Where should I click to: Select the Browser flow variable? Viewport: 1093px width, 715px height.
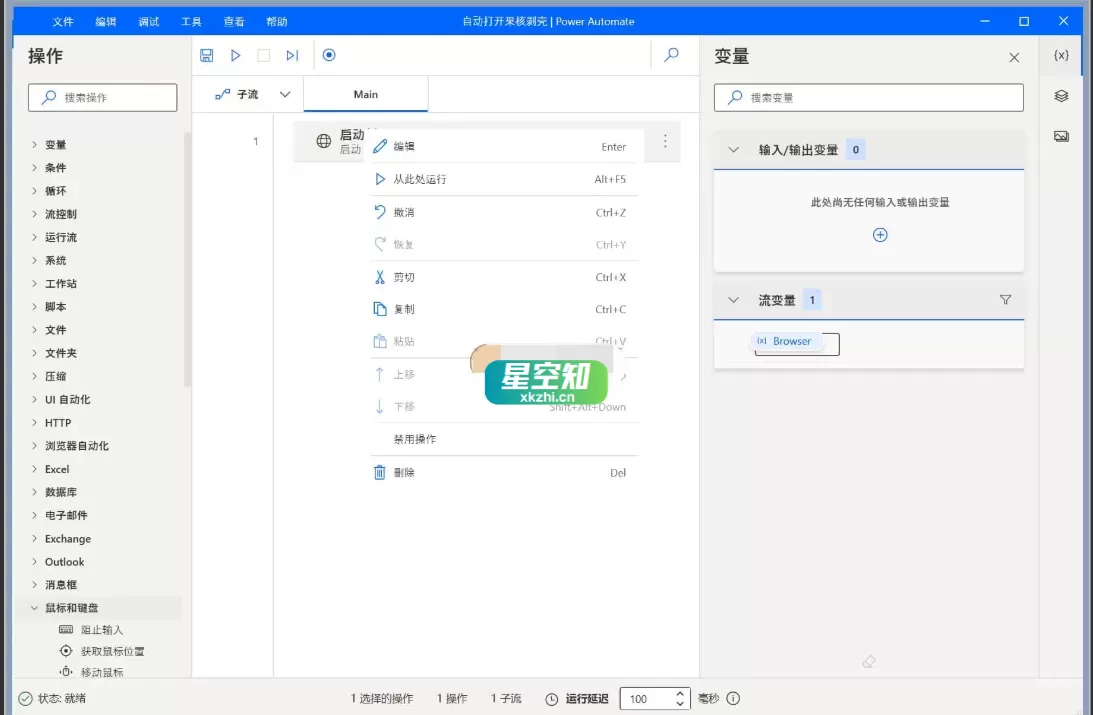pyautogui.click(x=789, y=341)
